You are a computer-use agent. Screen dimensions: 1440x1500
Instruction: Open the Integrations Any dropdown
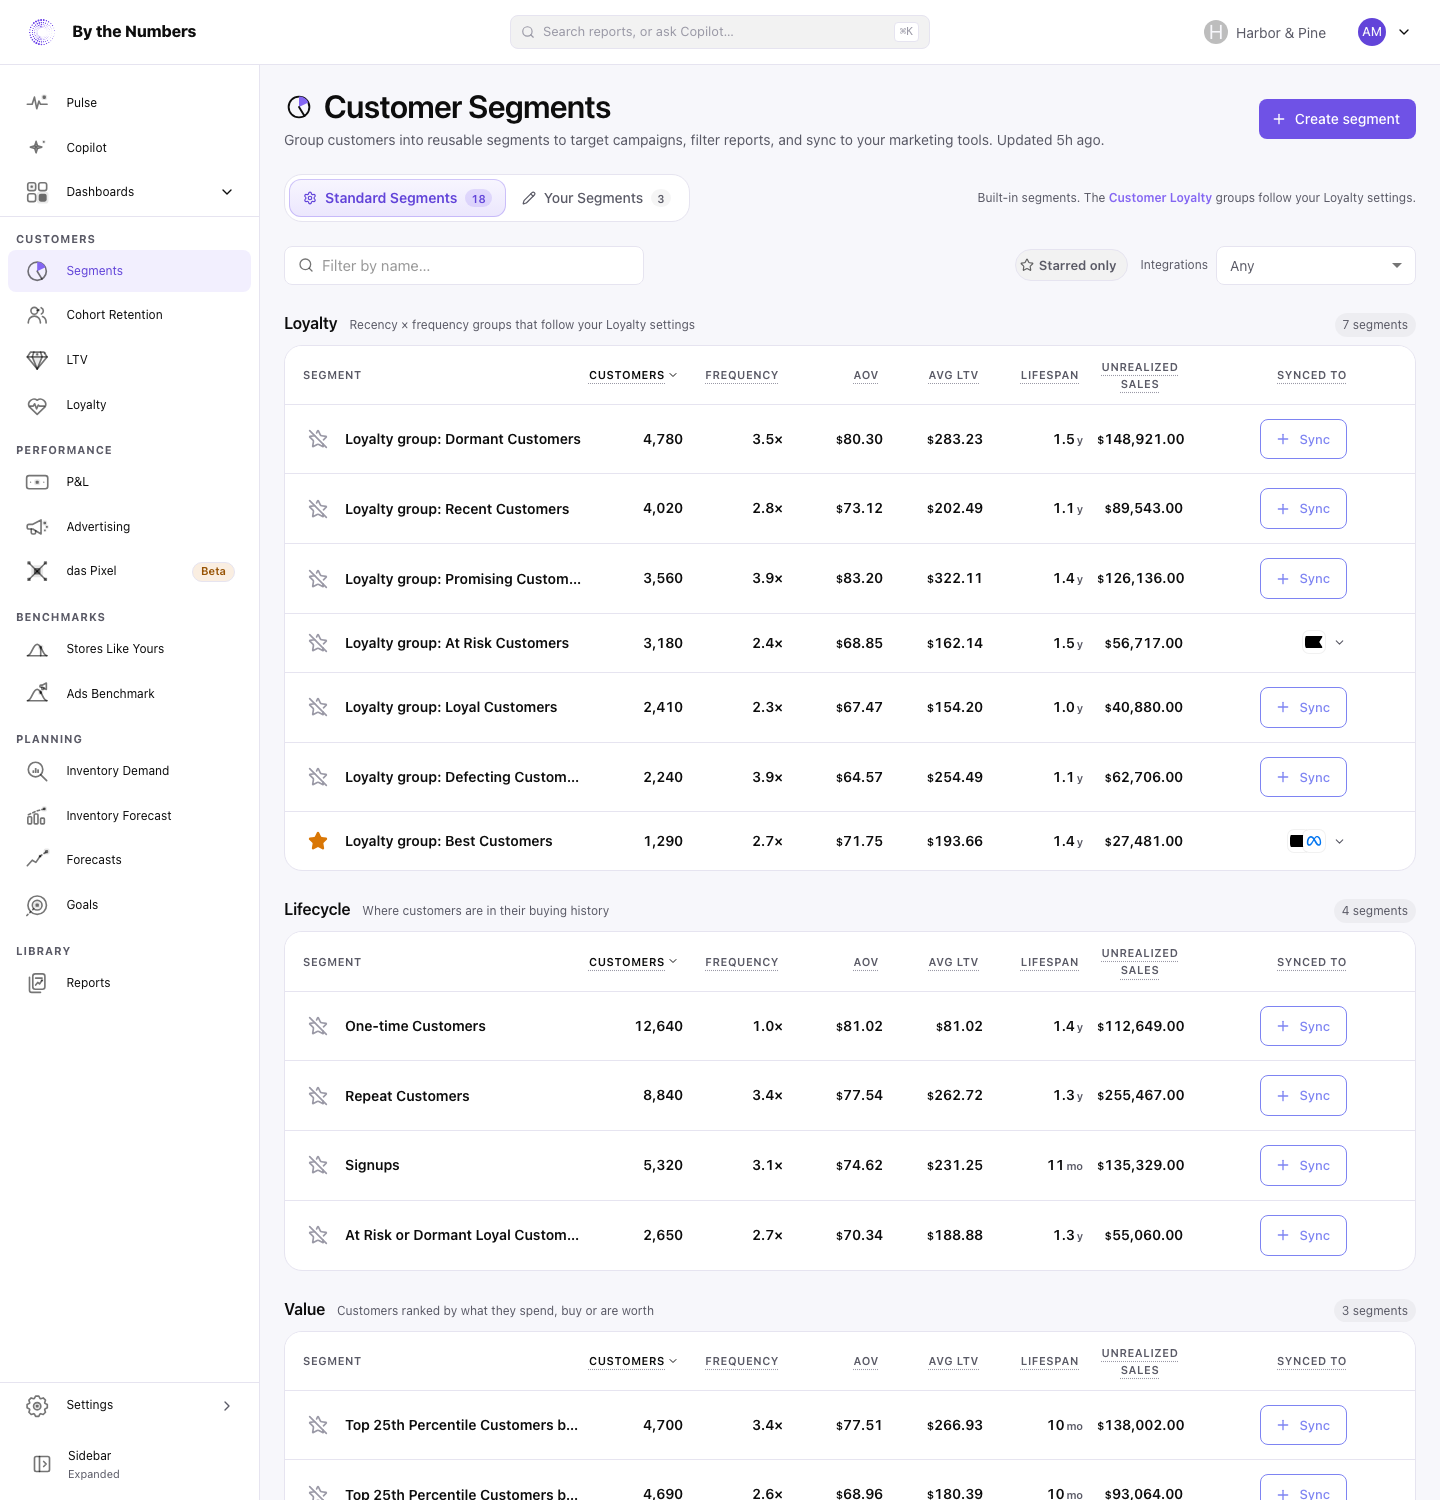pos(1315,266)
